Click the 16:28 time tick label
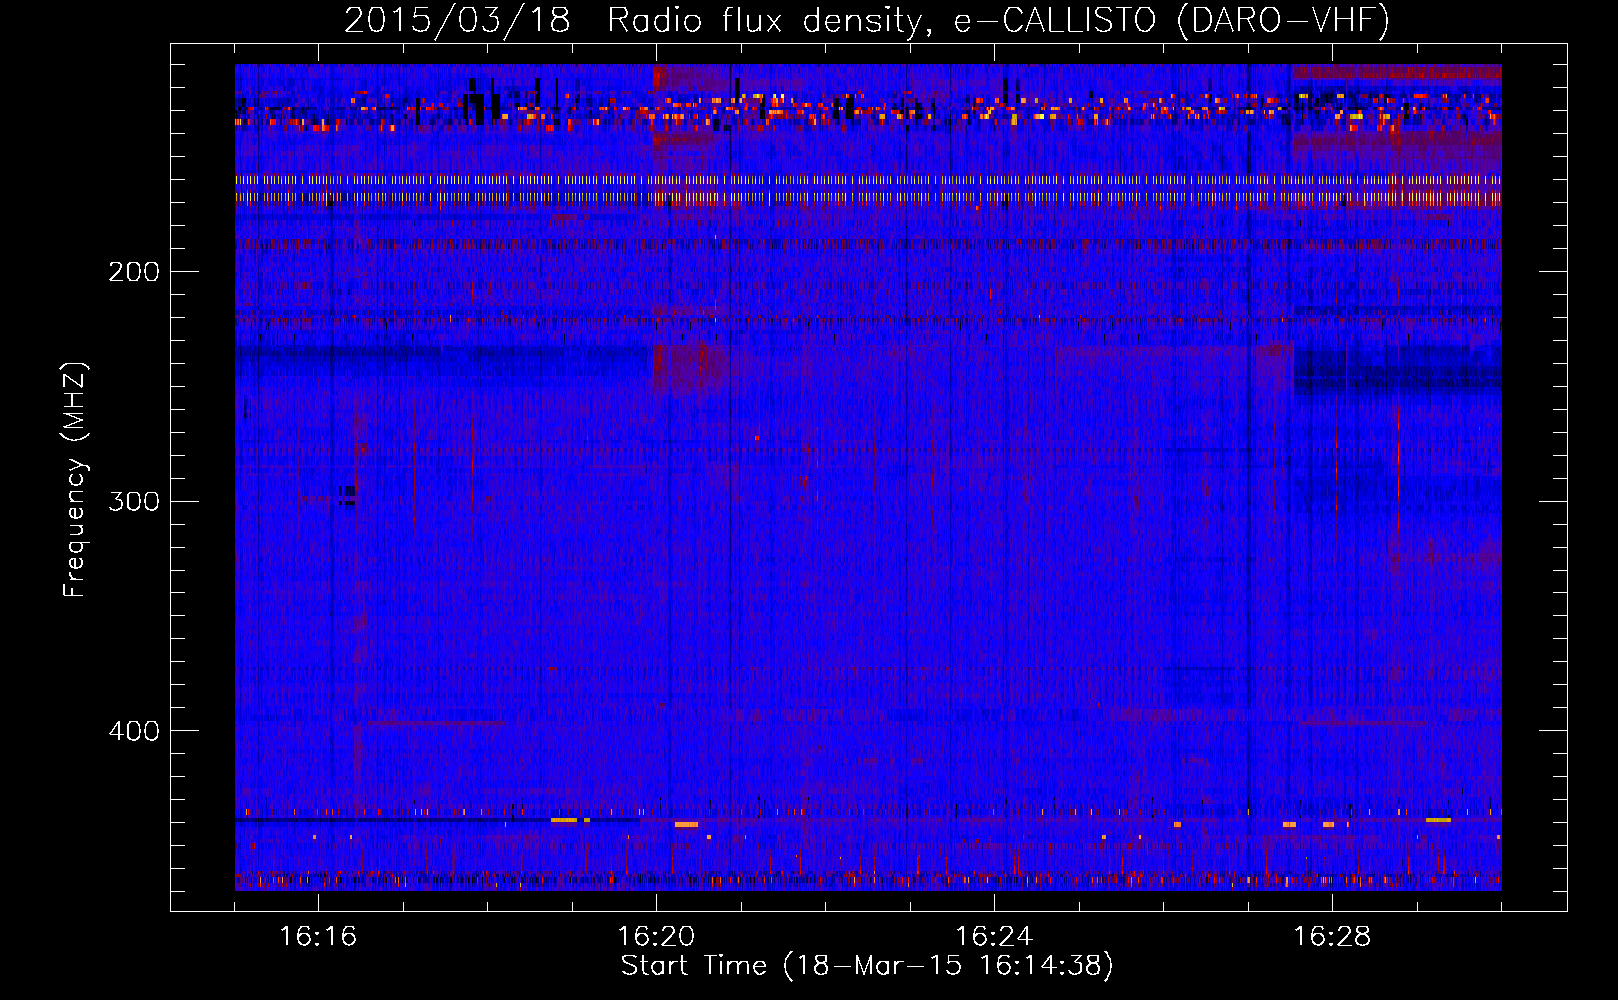 1332,936
